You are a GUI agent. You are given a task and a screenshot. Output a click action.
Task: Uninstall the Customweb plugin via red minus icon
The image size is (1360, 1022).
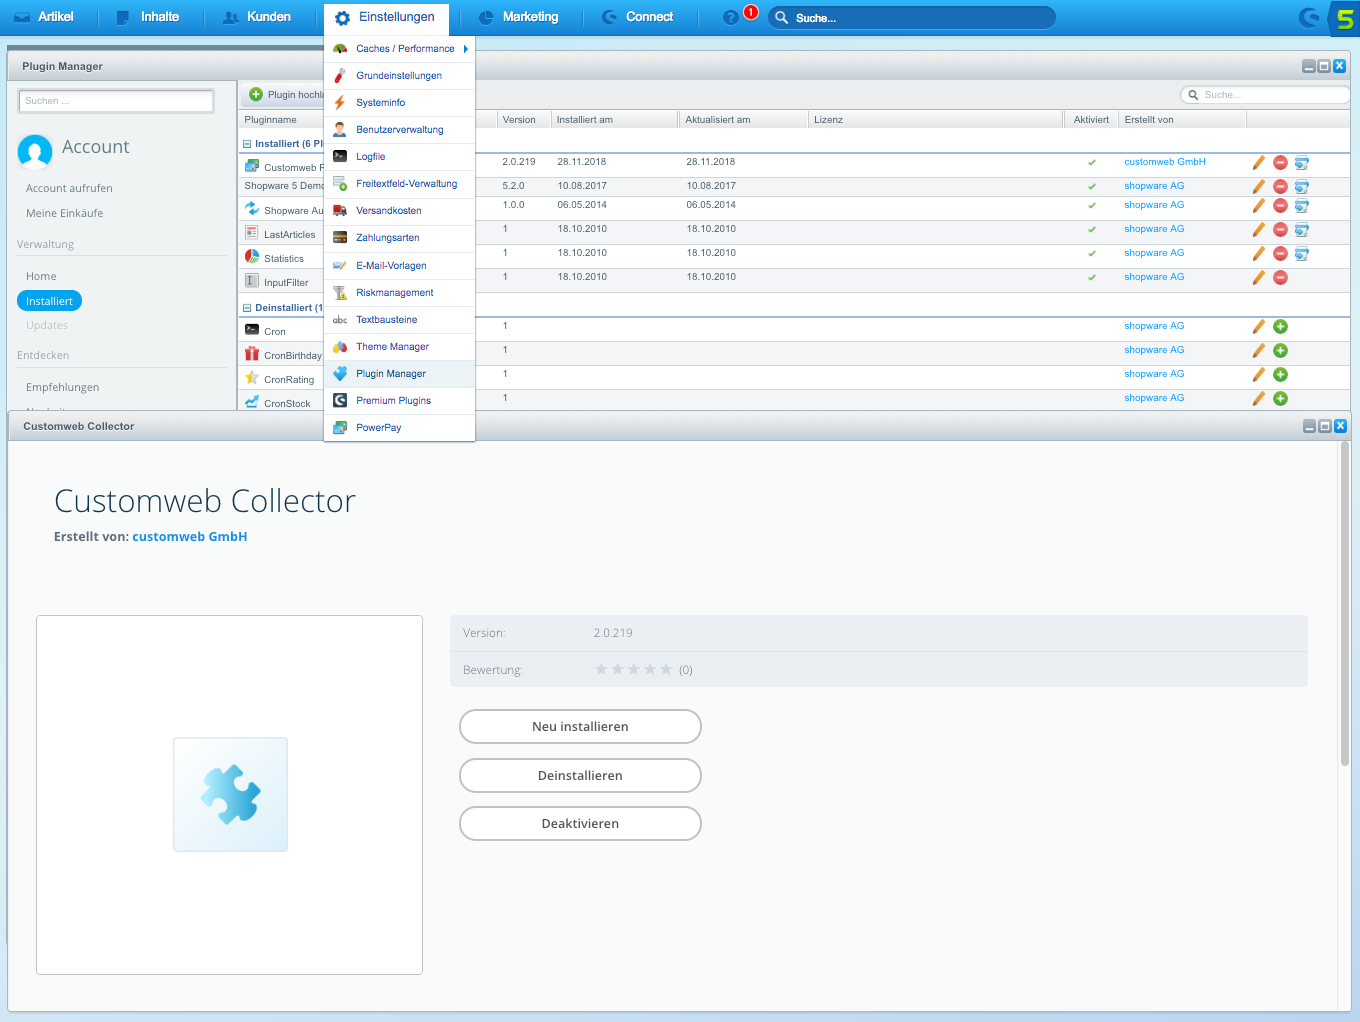(x=1280, y=162)
